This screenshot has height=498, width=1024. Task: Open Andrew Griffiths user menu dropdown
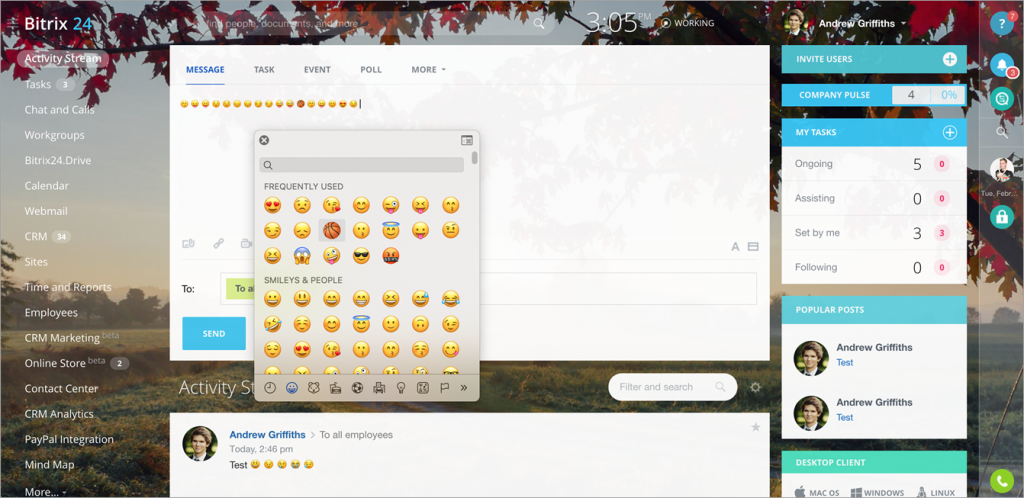(x=862, y=23)
